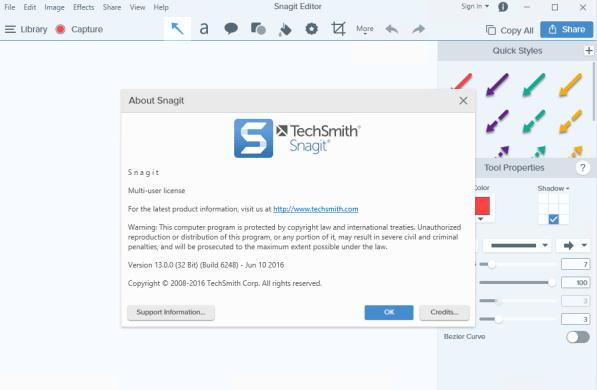597x390 pixels.
Task: Click the Credits button
Action: coord(444,312)
